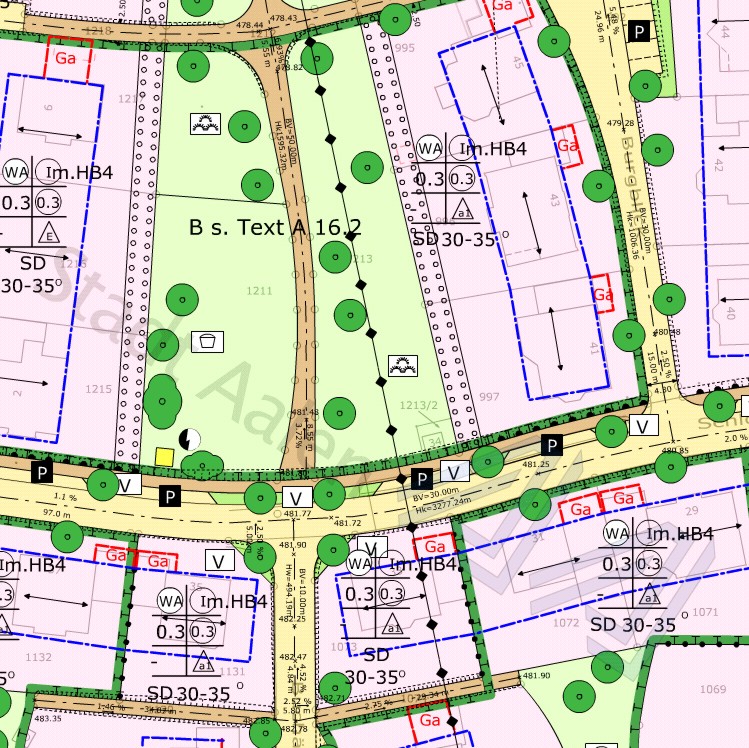Viewport: 749px width, 748px height.
Task: Click parcel number 1071
Action: [705, 611]
